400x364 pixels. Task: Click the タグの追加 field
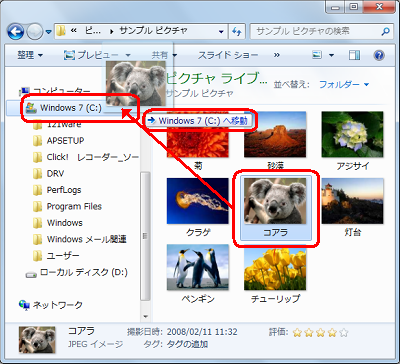(187, 344)
